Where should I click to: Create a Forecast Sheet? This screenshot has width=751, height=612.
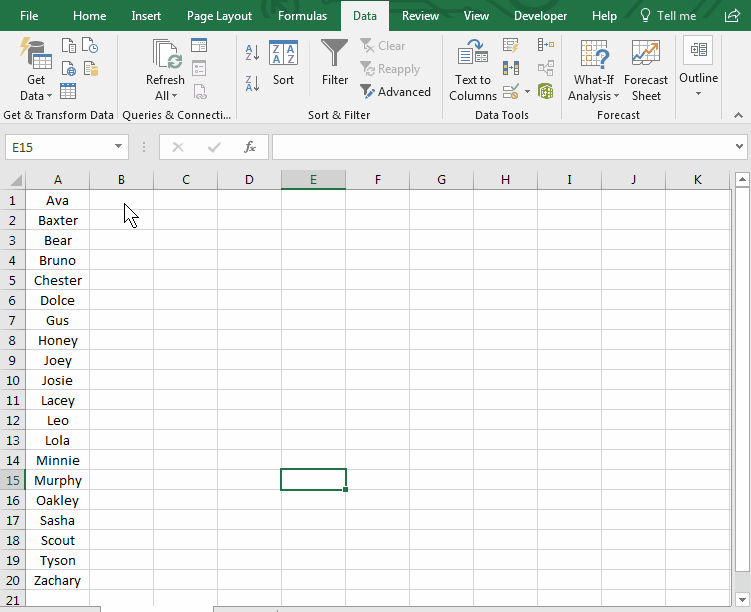(x=646, y=70)
